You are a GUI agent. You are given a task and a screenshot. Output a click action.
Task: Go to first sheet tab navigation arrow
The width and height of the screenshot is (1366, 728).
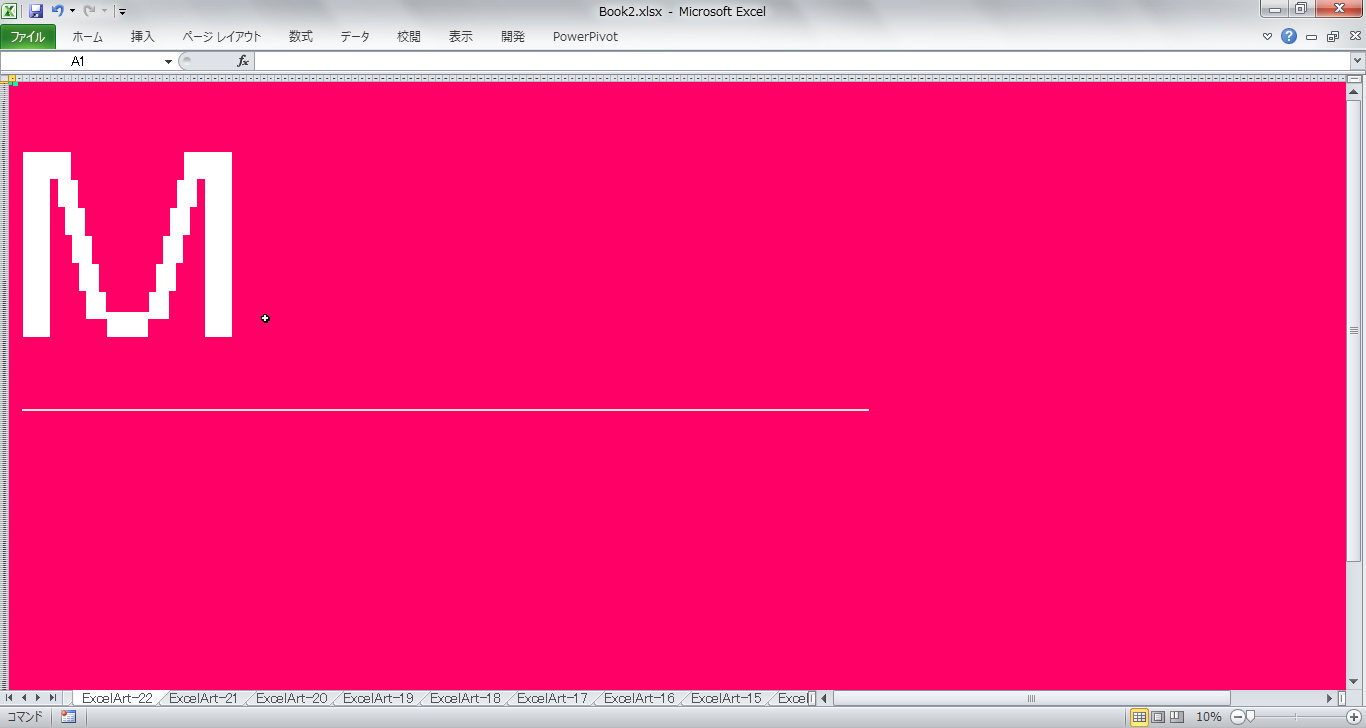point(10,698)
